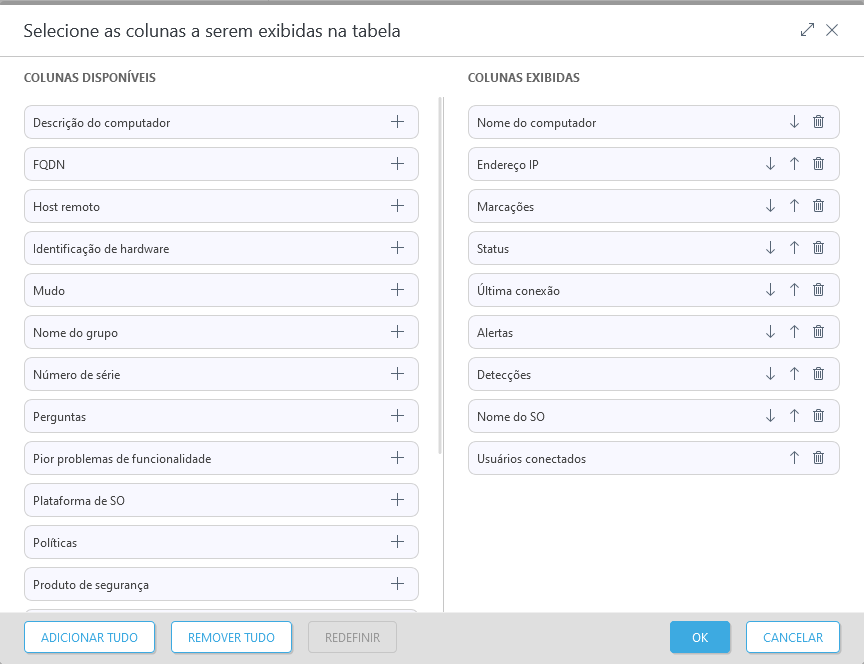
Task: Delete the Última conexão column
Action: pos(818,290)
